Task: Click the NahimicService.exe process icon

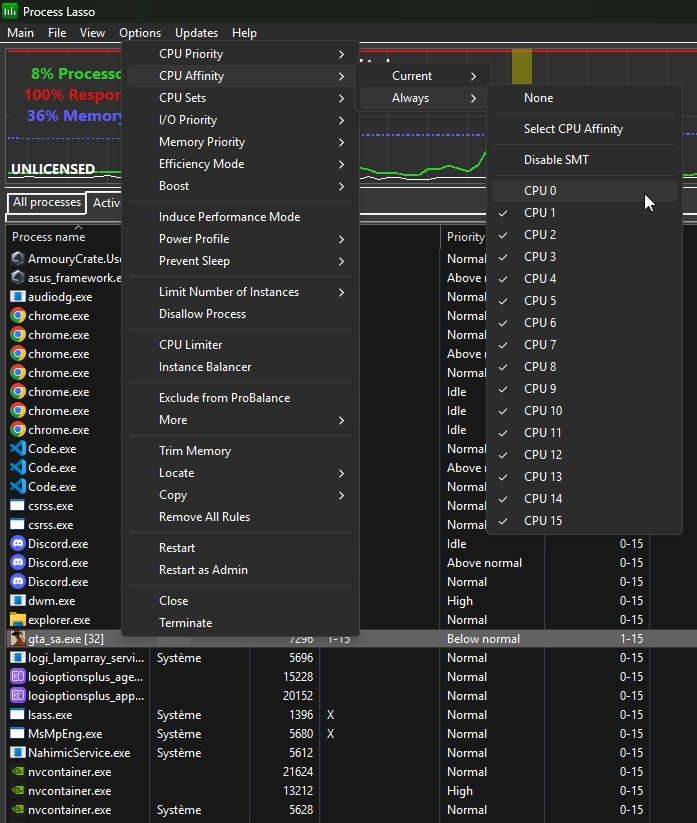Action: tap(18, 752)
